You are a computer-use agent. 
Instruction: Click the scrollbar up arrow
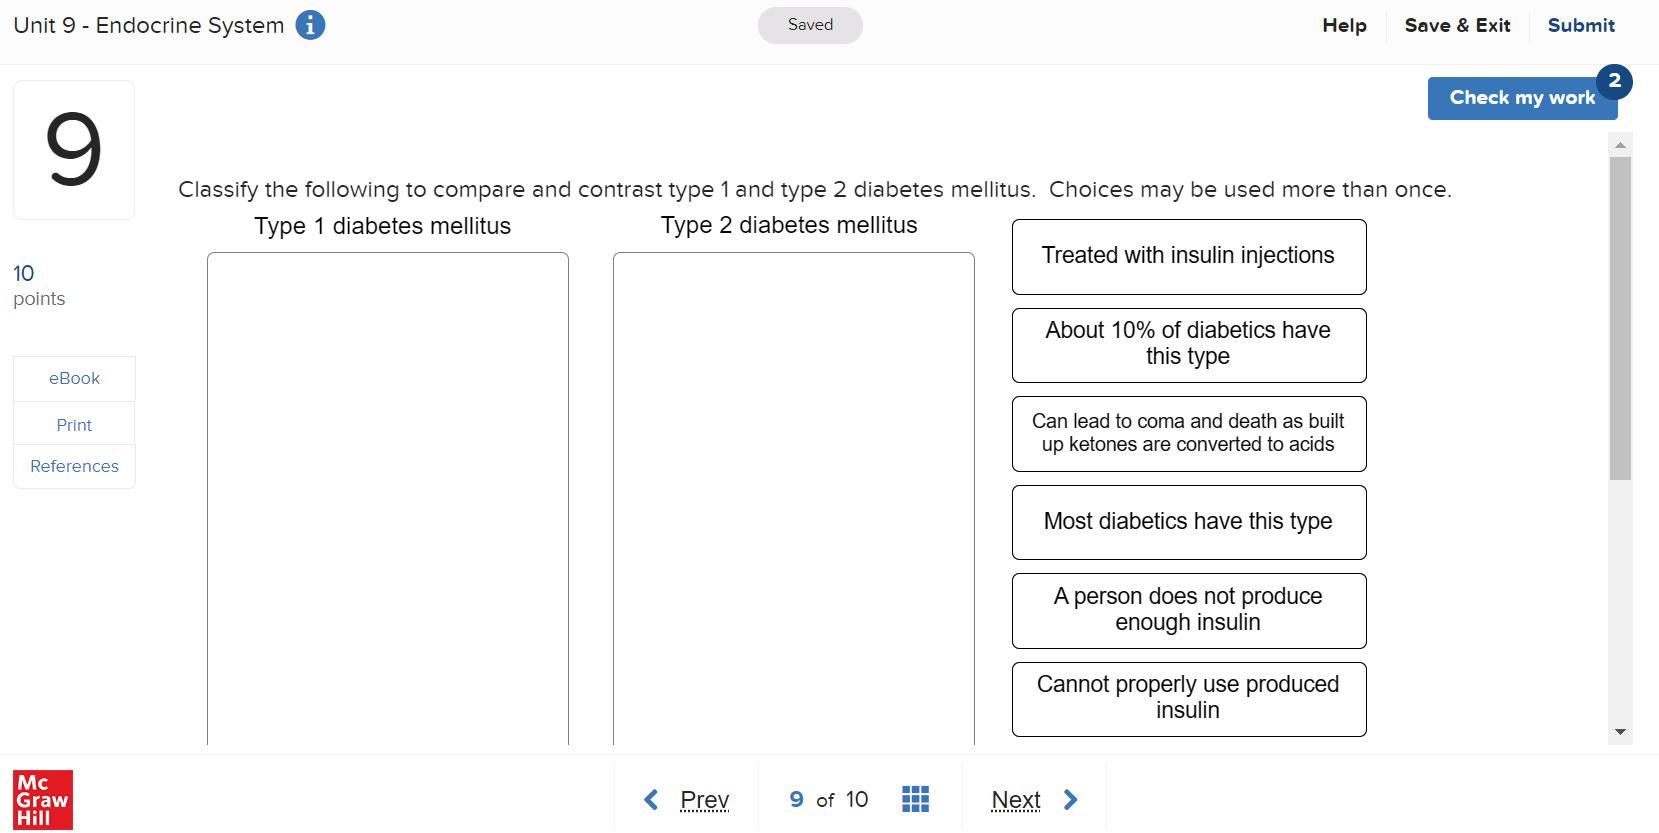point(1621,146)
